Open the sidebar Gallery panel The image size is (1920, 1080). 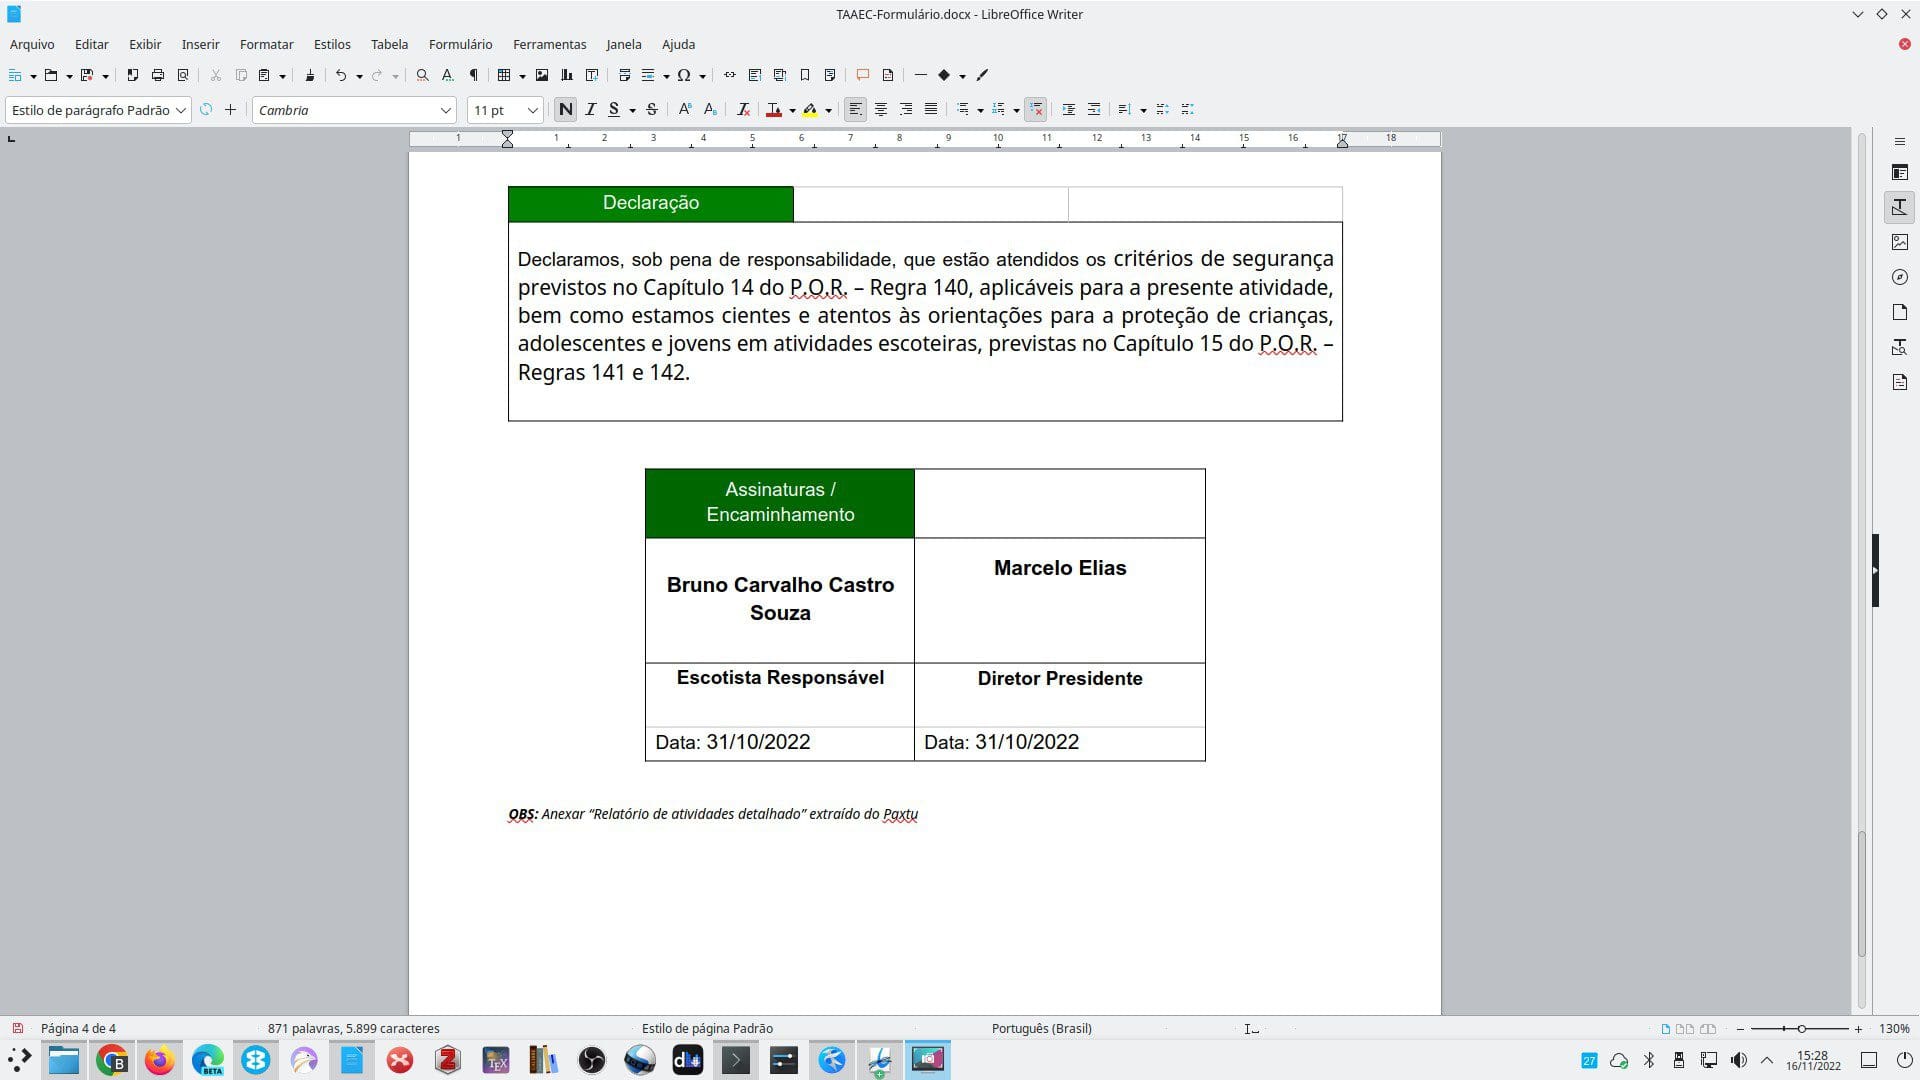[1900, 242]
